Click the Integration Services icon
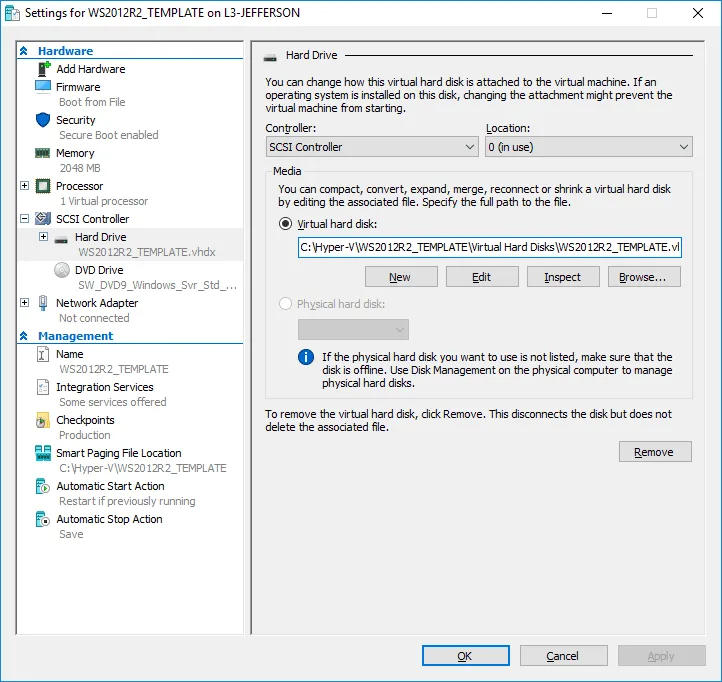 tap(42, 387)
